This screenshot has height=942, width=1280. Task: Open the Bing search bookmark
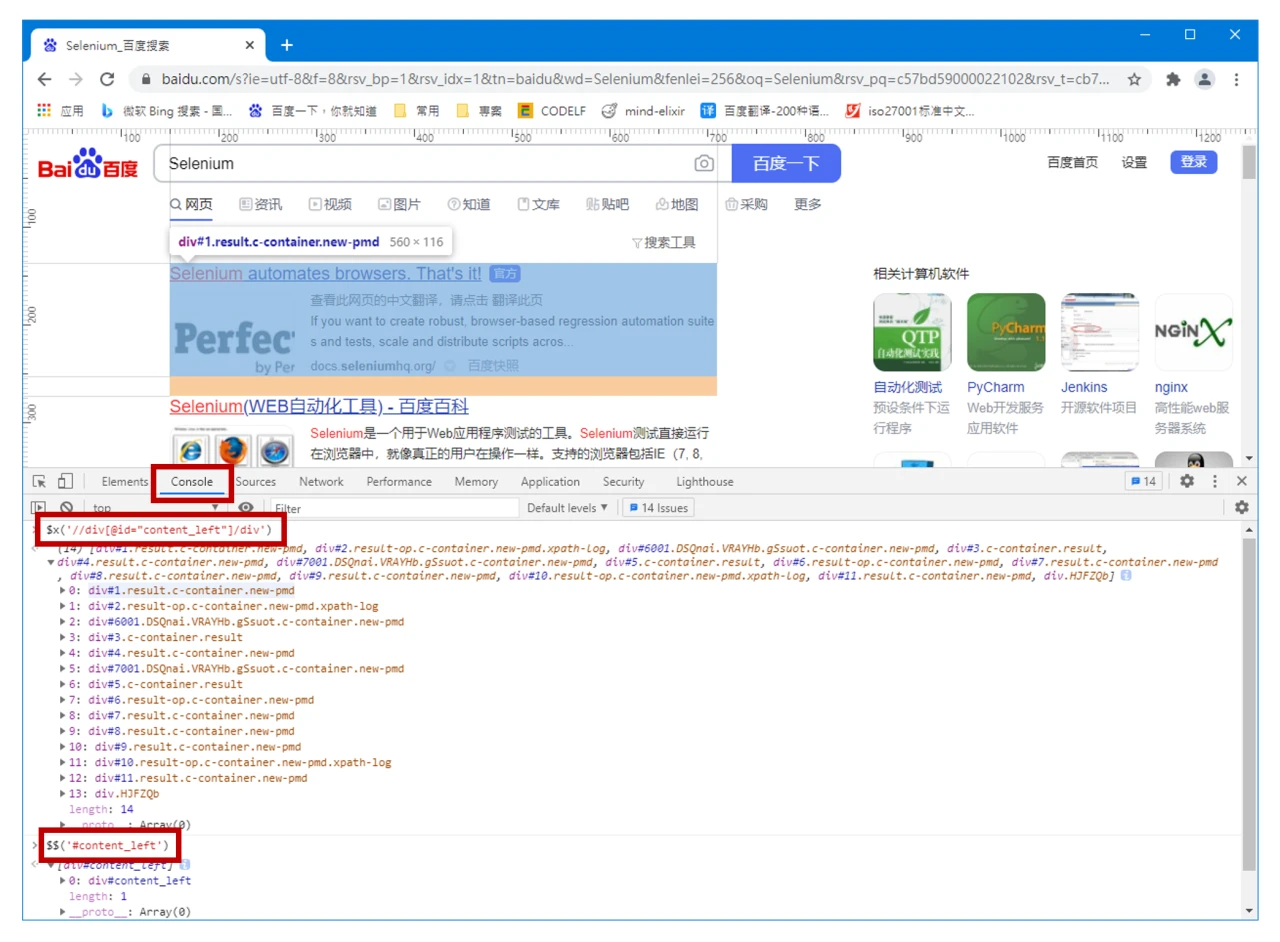click(166, 111)
